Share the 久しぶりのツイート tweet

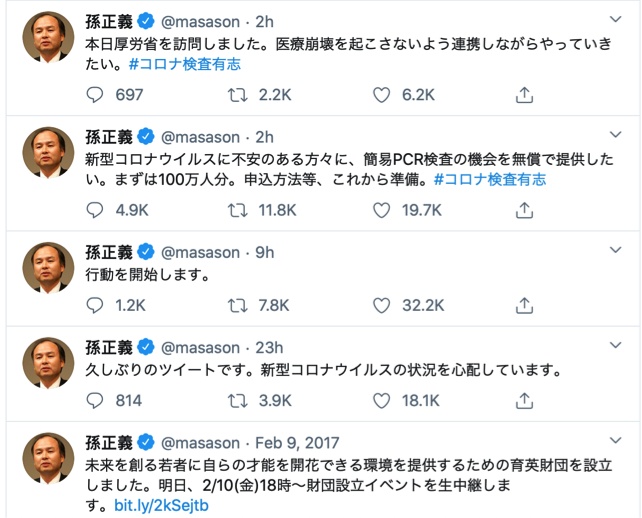click(x=524, y=401)
